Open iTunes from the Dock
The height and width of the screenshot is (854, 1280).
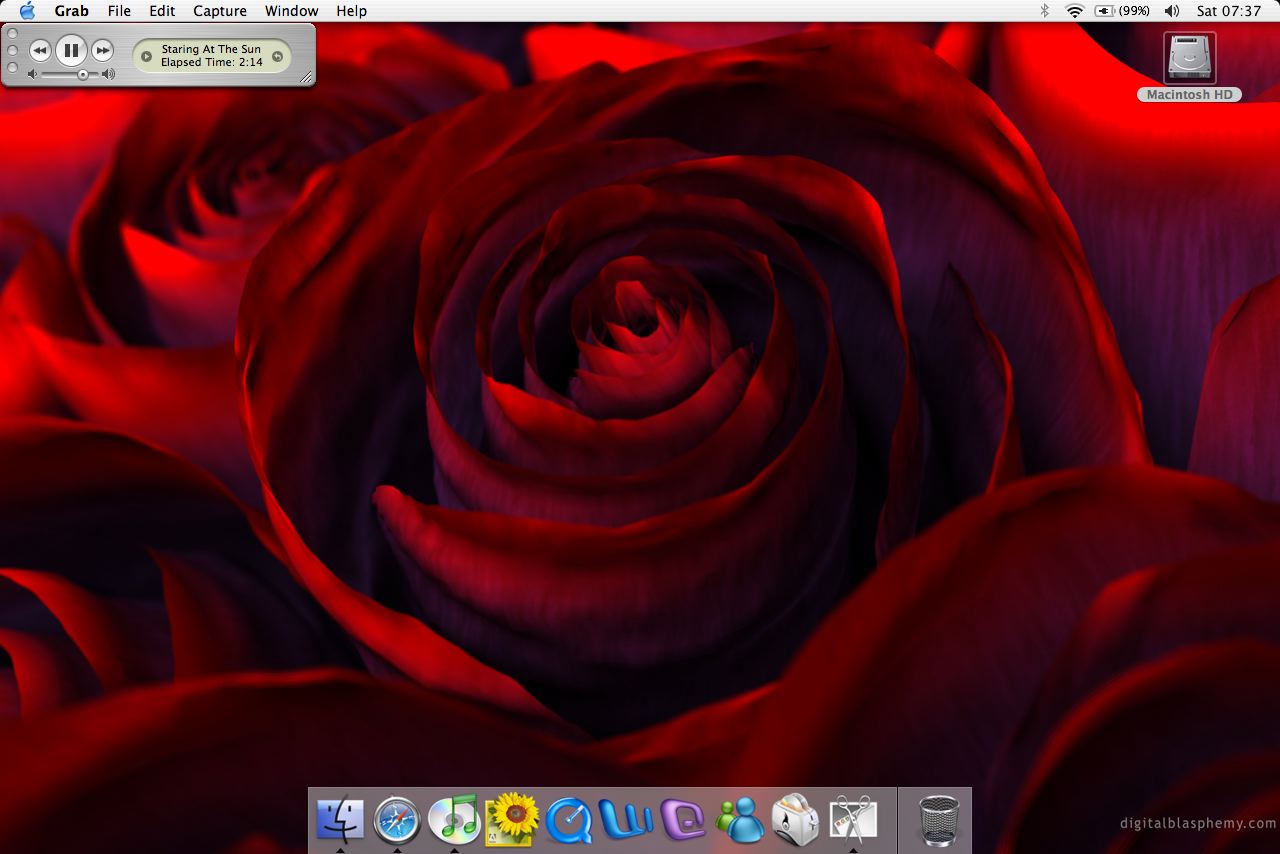(x=454, y=820)
